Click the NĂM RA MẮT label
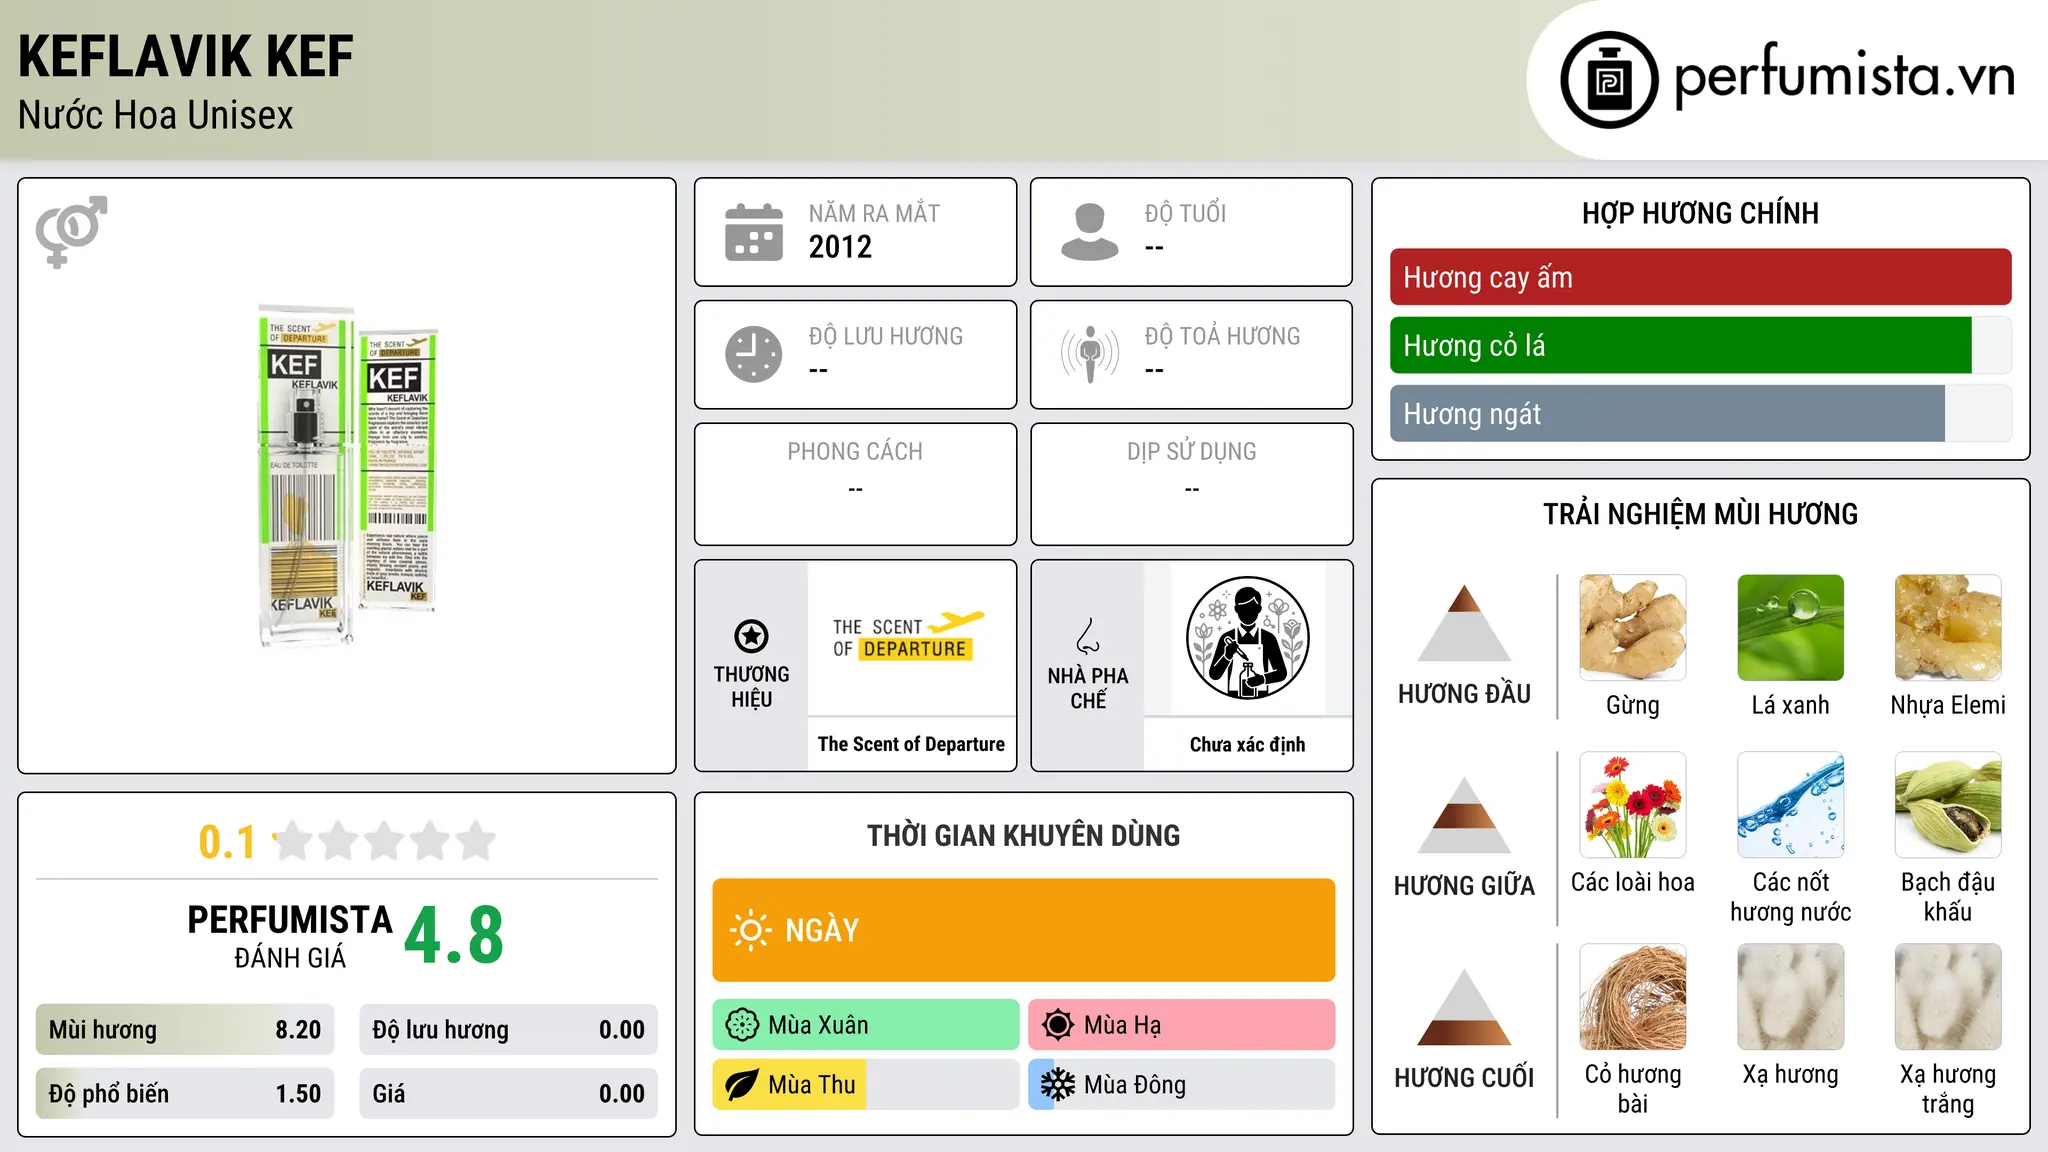This screenshot has width=2048, height=1152. pos(874,213)
